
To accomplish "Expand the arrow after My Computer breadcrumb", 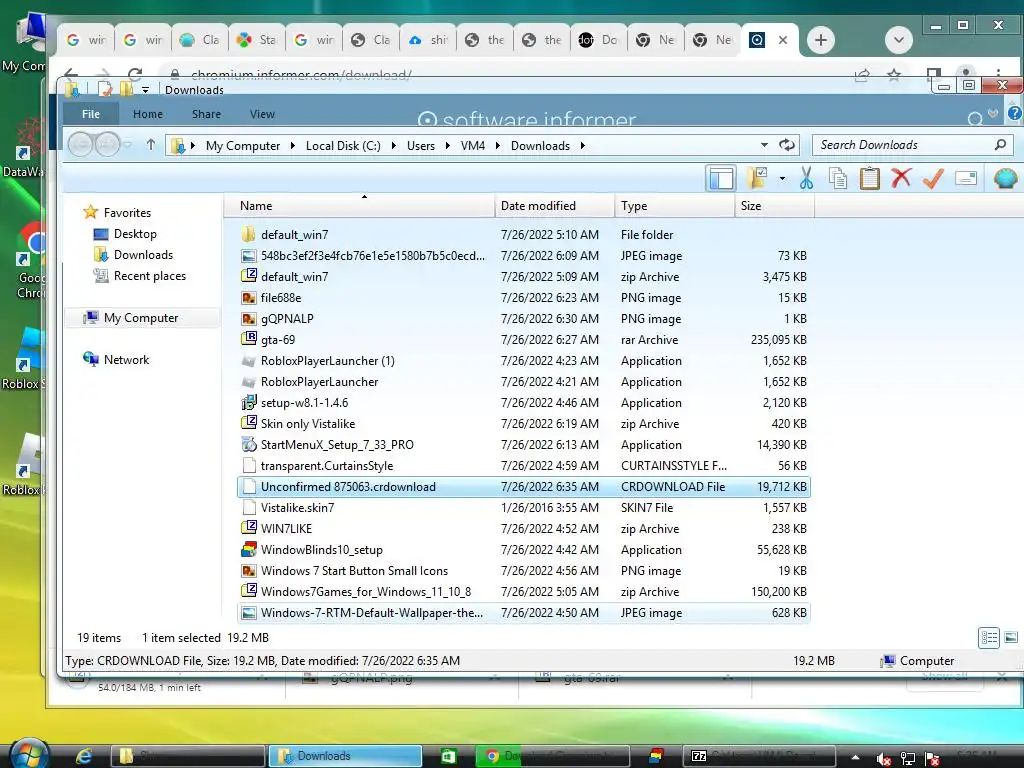I will pyautogui.click(x=293, y=146).
